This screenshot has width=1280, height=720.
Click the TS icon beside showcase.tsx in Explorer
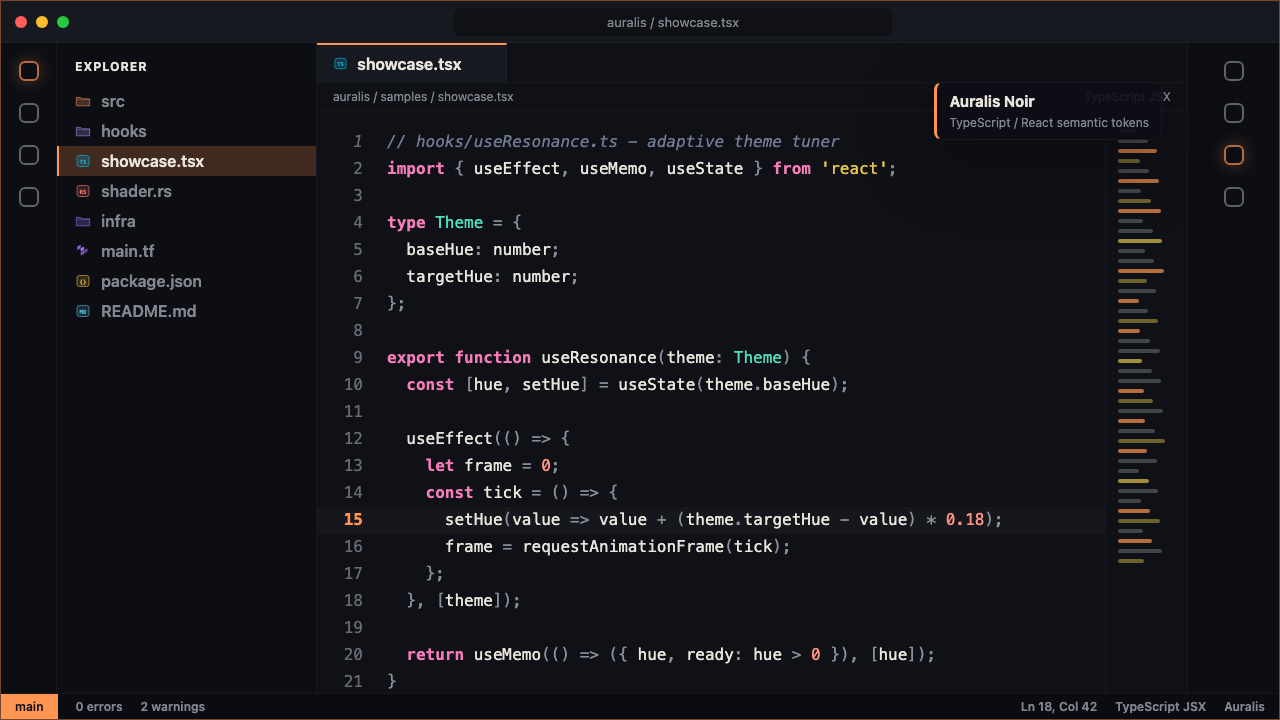83,161
